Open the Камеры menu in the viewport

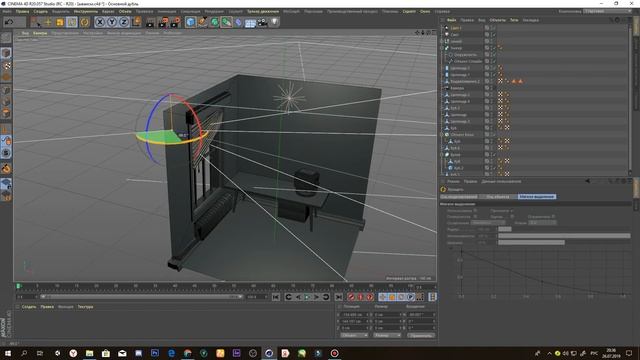[40, 33]
